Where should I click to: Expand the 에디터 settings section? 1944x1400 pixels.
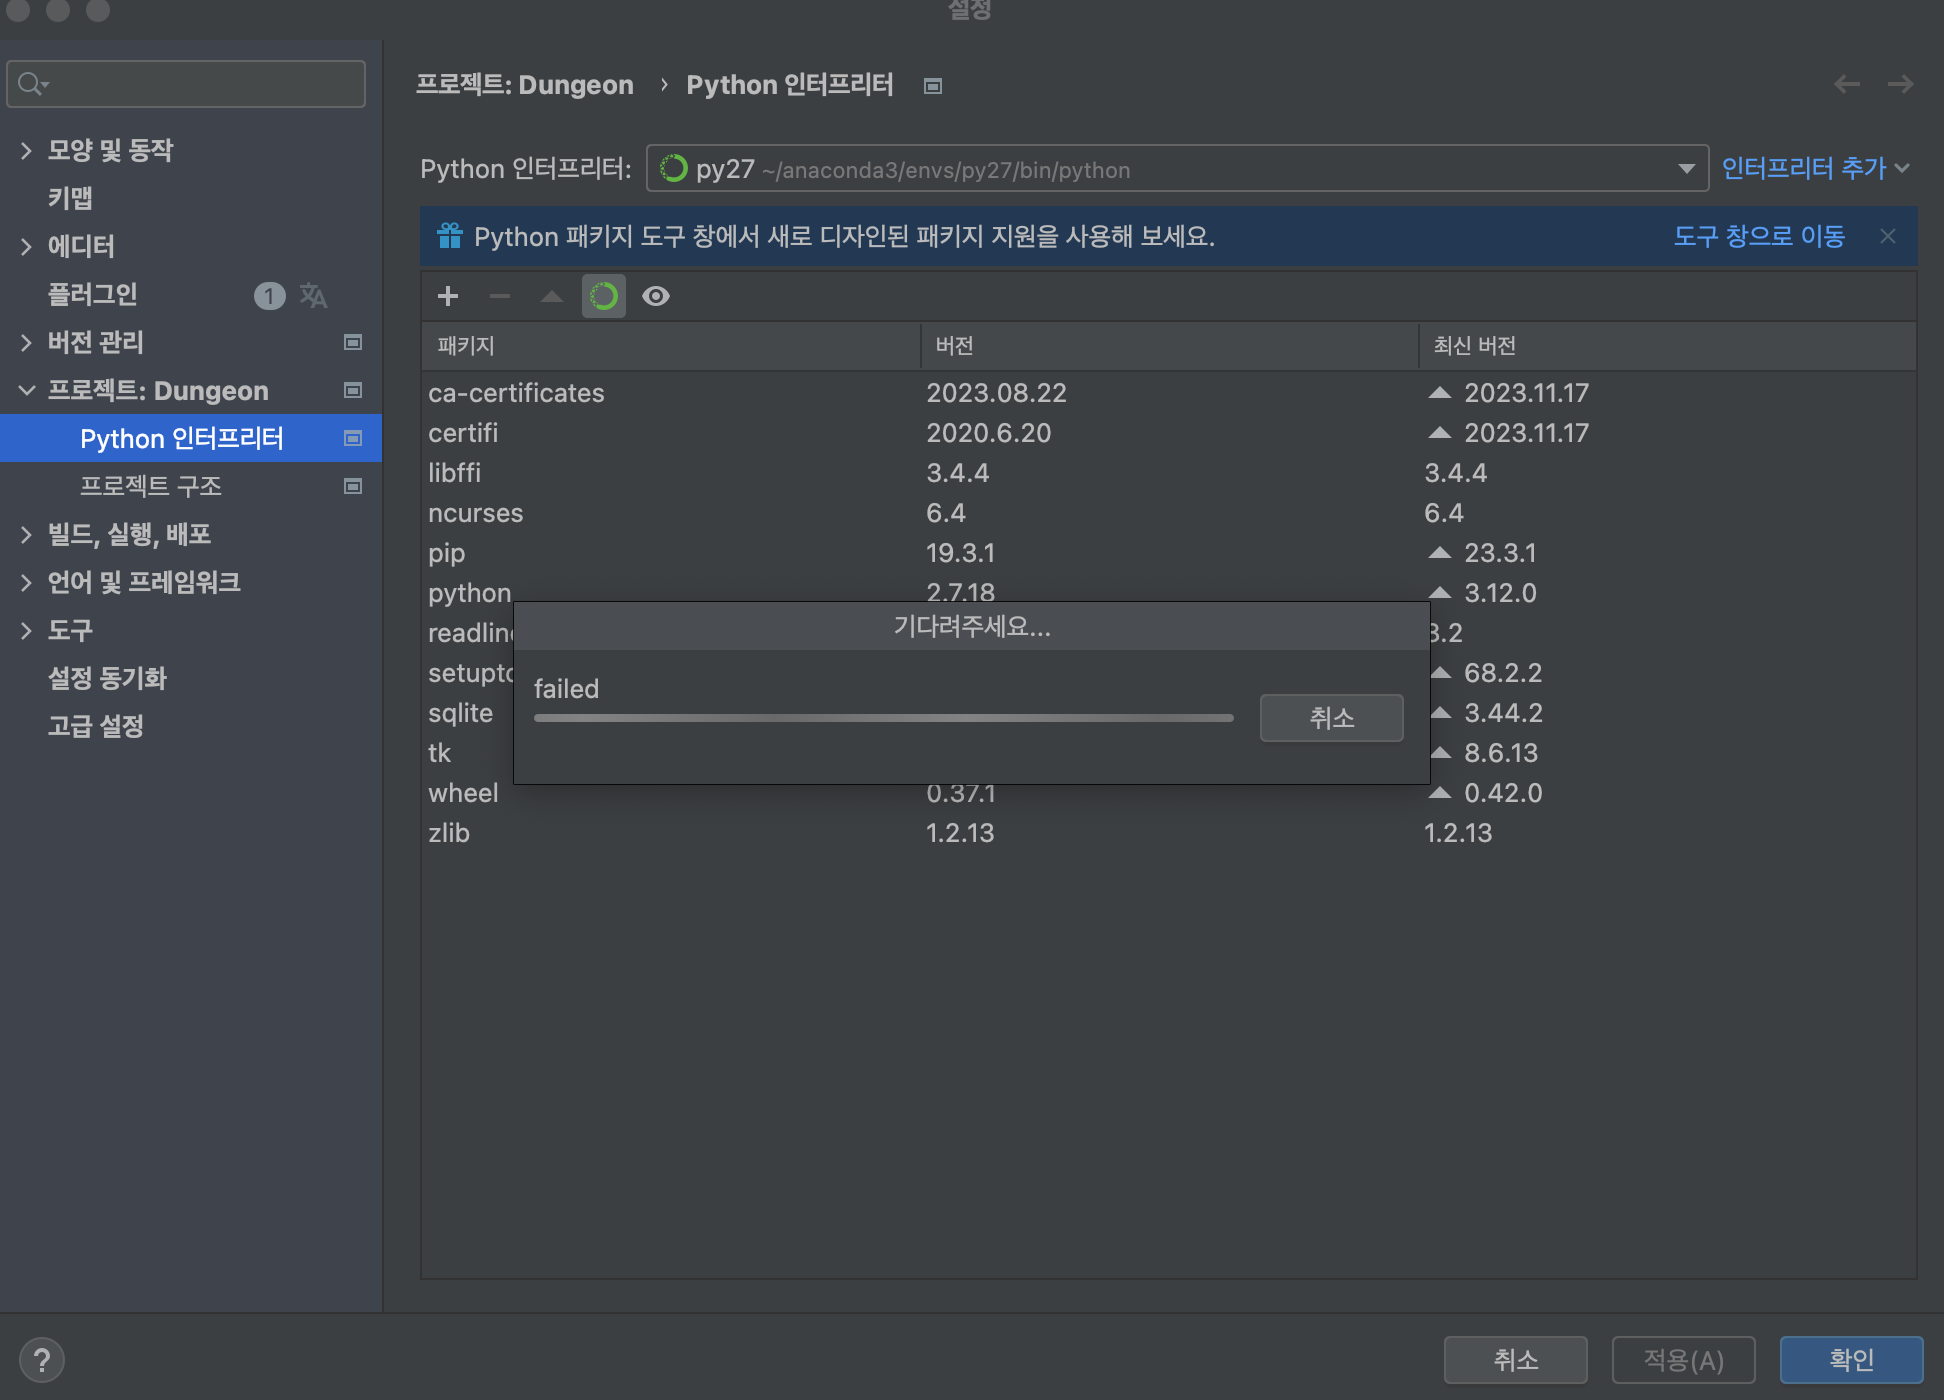tap(27, 246)
